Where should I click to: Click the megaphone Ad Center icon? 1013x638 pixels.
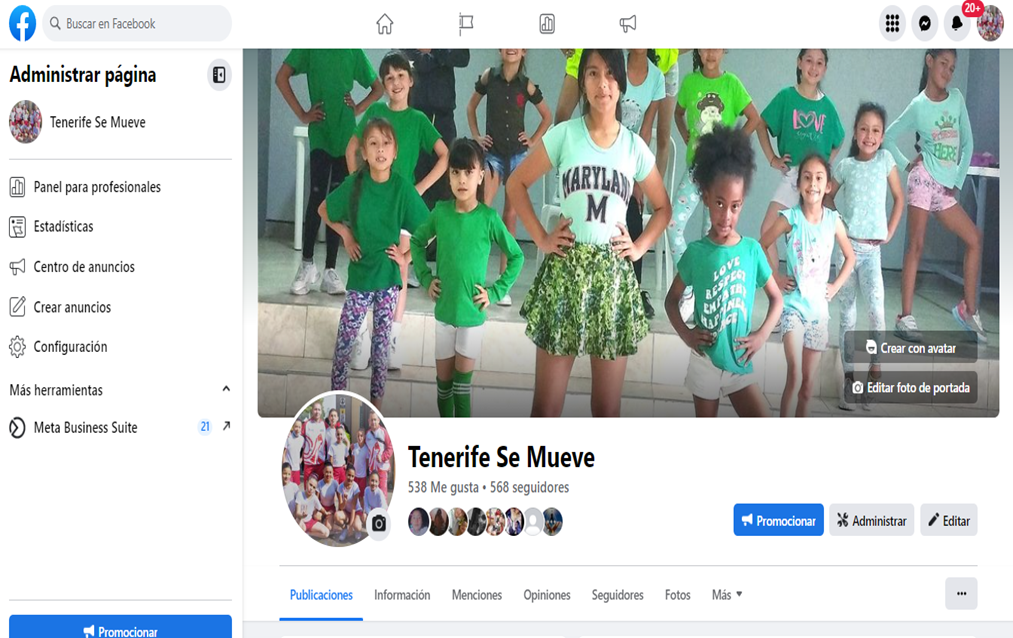point(628,23)
